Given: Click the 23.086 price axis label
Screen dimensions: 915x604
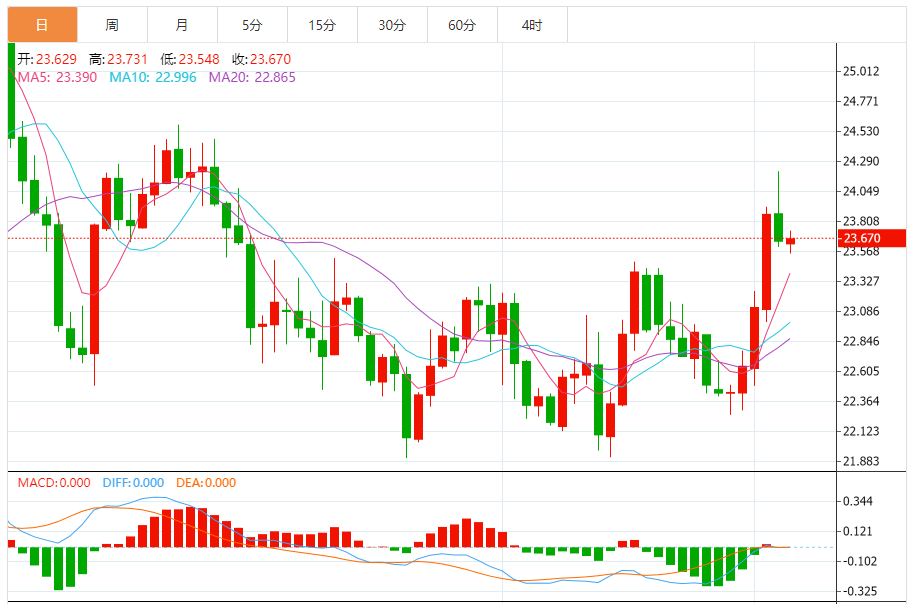Looking at the screenshot, I should (x=861, y=311).
